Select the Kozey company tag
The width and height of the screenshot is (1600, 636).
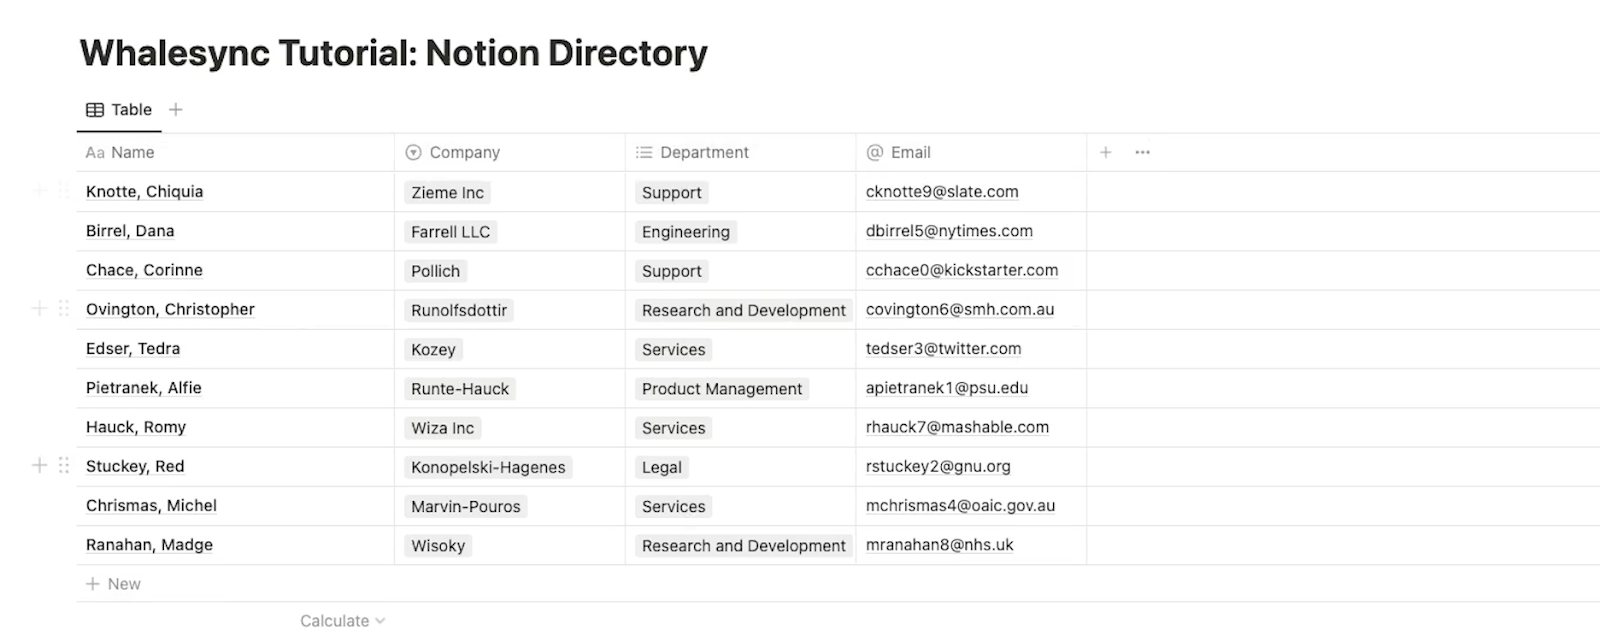pos(433,350)
